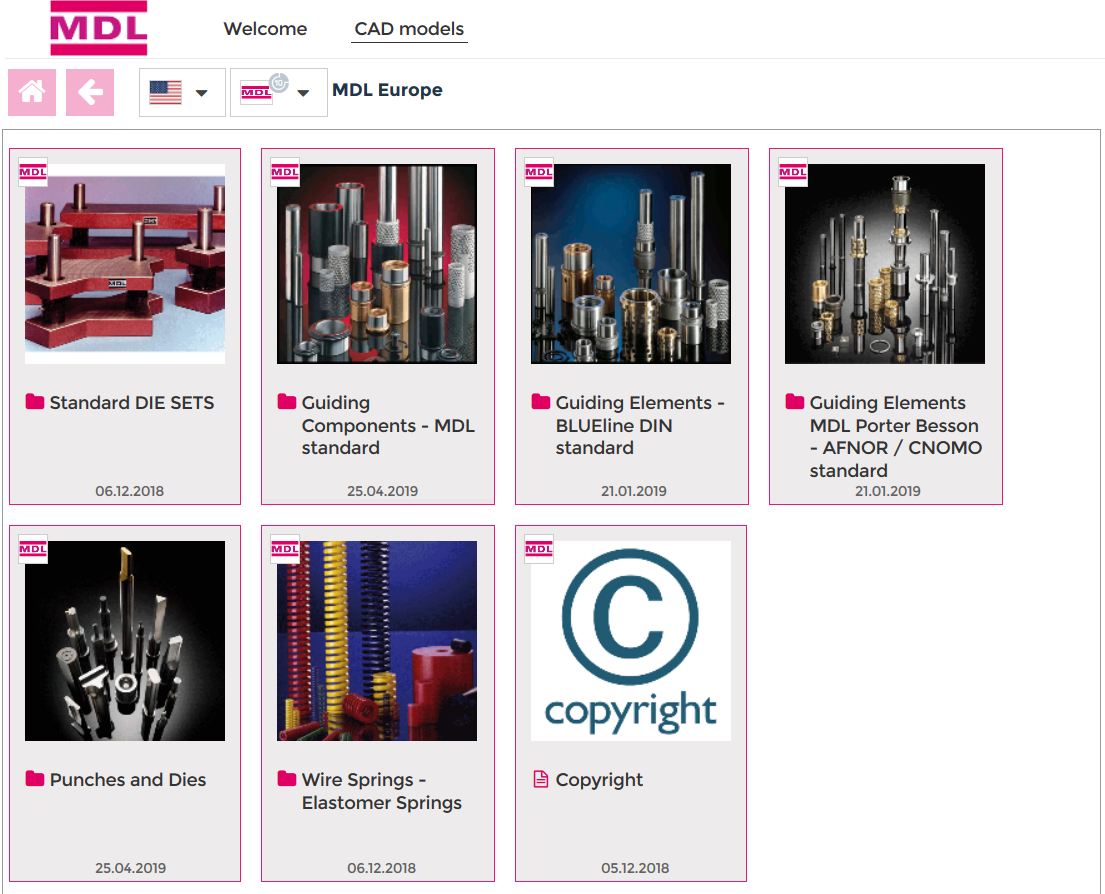This screenshot has width=1105, height=894.
Task: Click MDL catalog icon with clock badge
Action: (264, 89)
